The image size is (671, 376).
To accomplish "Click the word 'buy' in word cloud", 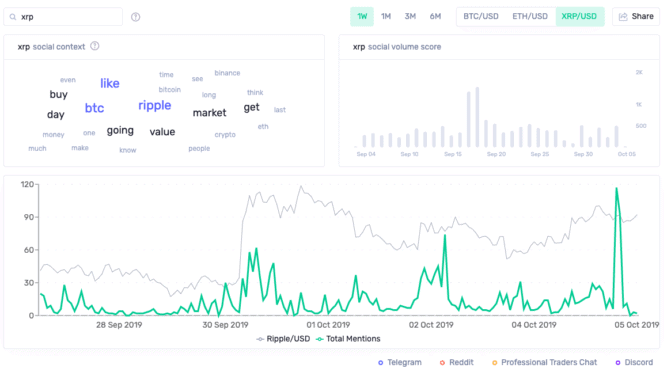I will tap(58, 95).
